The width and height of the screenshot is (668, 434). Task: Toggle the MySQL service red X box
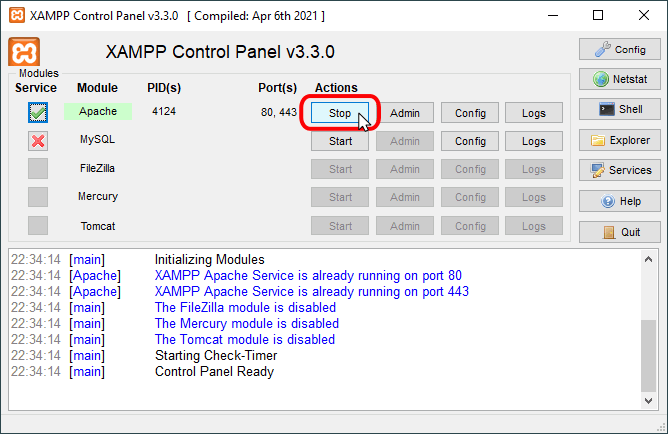(38, 141)
